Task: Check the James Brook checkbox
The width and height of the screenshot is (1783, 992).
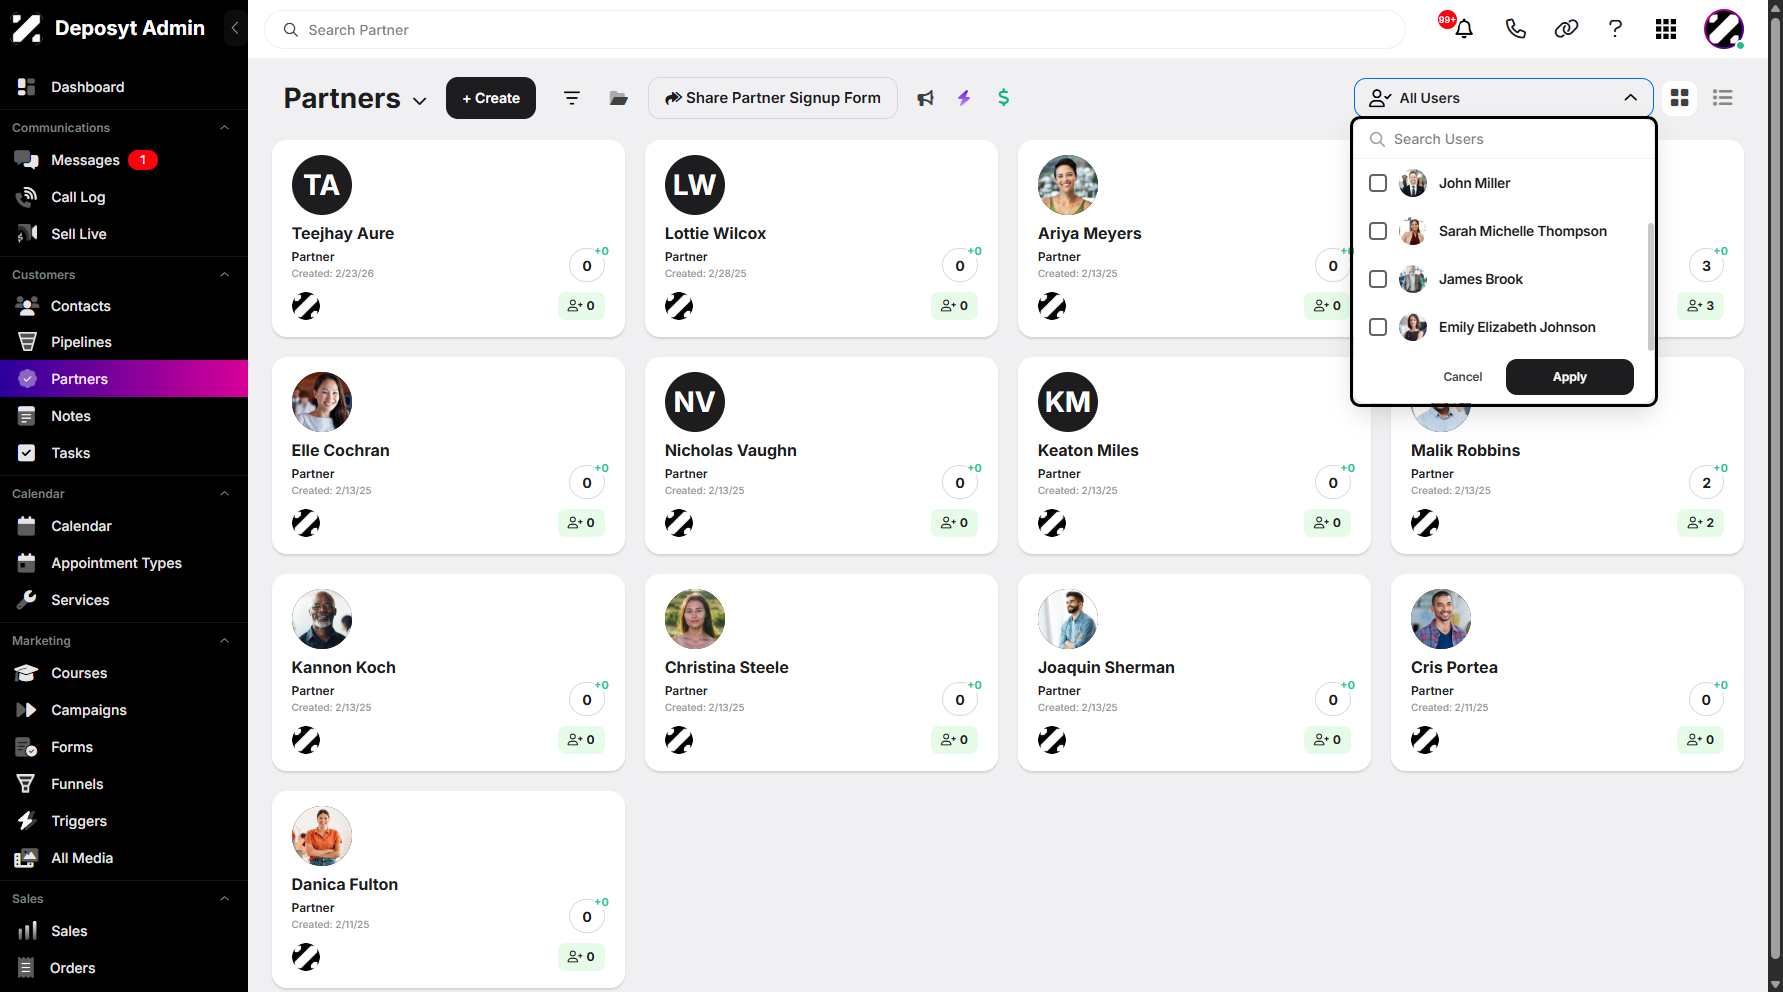Action: pyautogui.click(x=1378, y=279)
